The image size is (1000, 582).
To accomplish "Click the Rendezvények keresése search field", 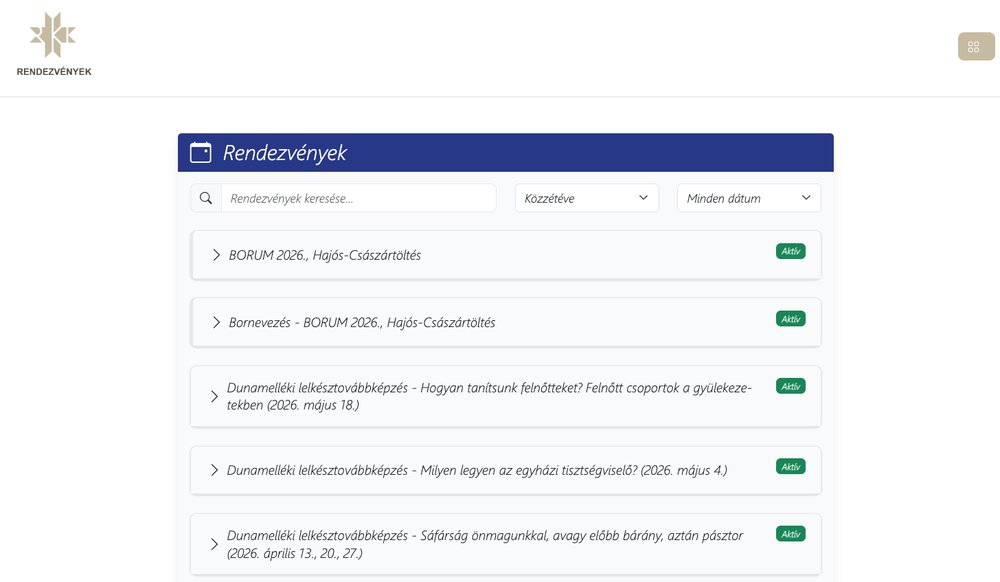I will [350, 197].
